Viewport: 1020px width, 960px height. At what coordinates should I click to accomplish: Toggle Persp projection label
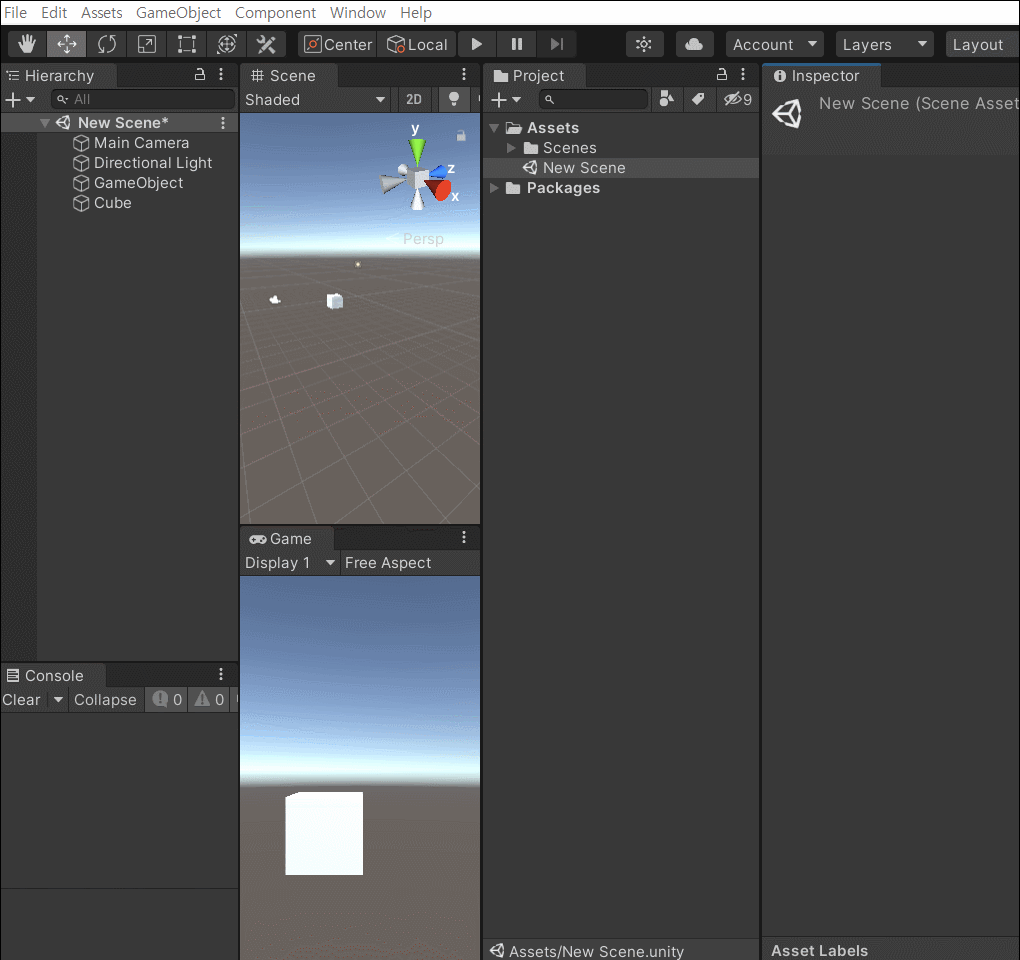423,239
